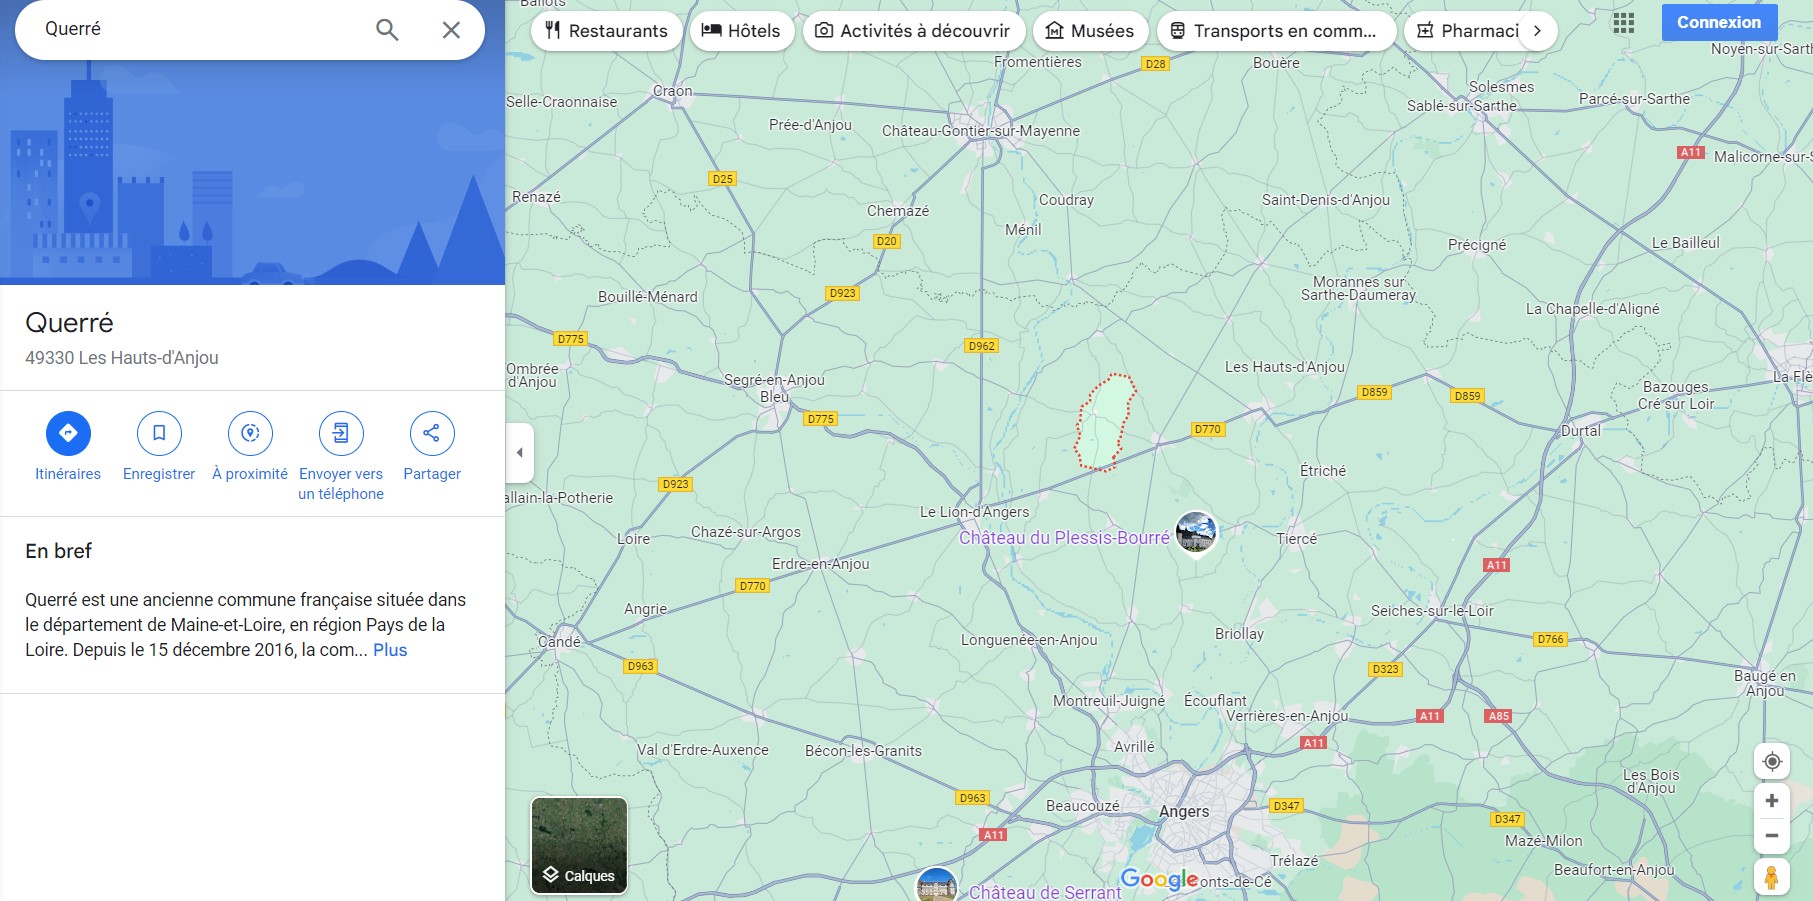Click the Bécon-les-Granits label
The width and height of the screenshot is (1813, 901).
[863, 751]
